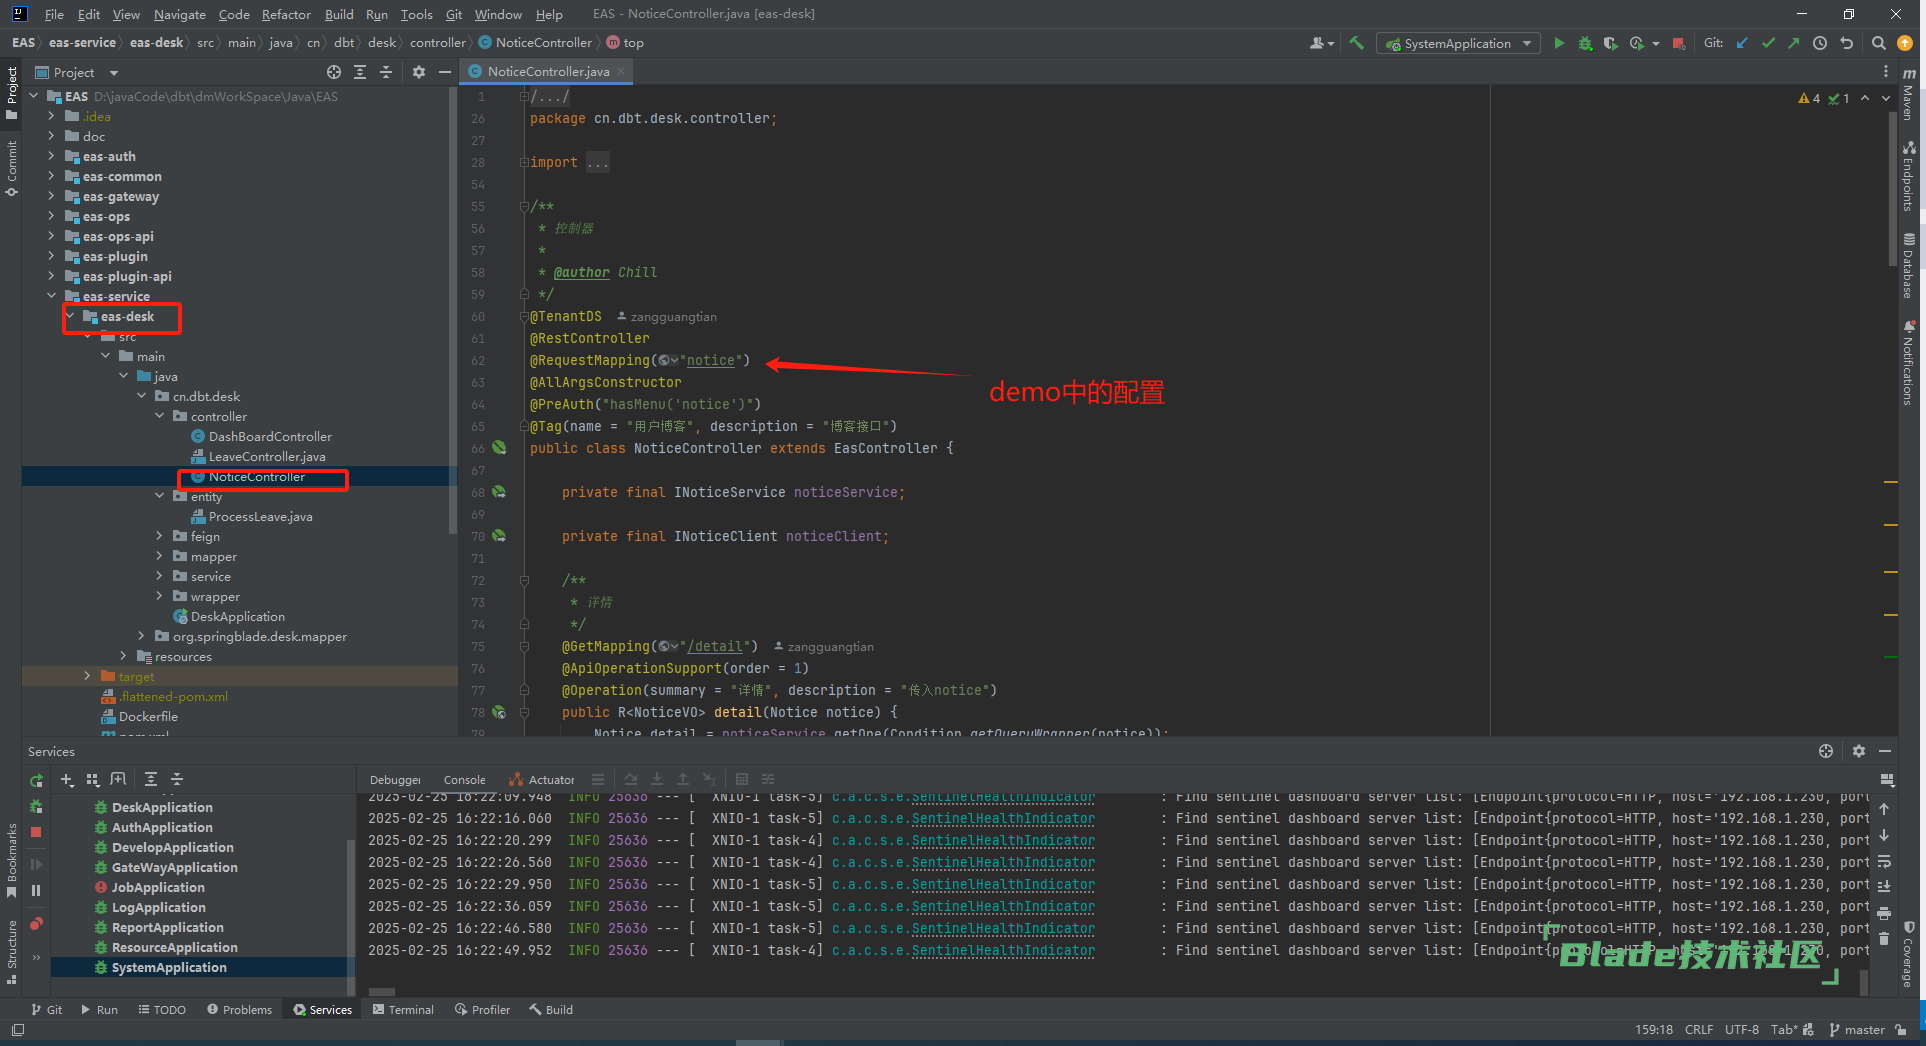The height and width of the screenshot is (1046, 1926).
Task: Collapse all in Project panel toolbar
Action: (x=386, y=72)
